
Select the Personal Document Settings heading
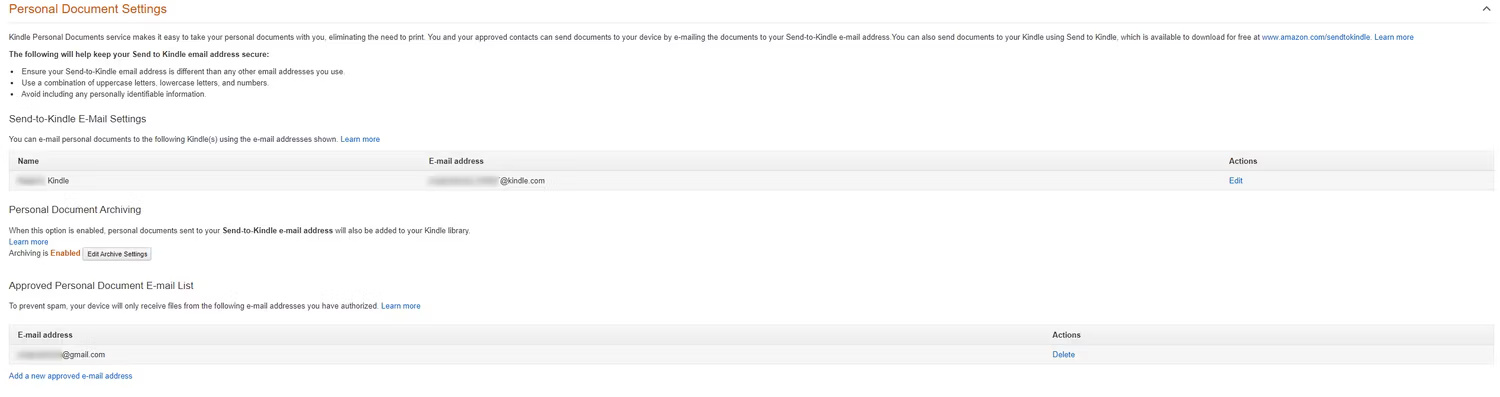tap(88, 9)
